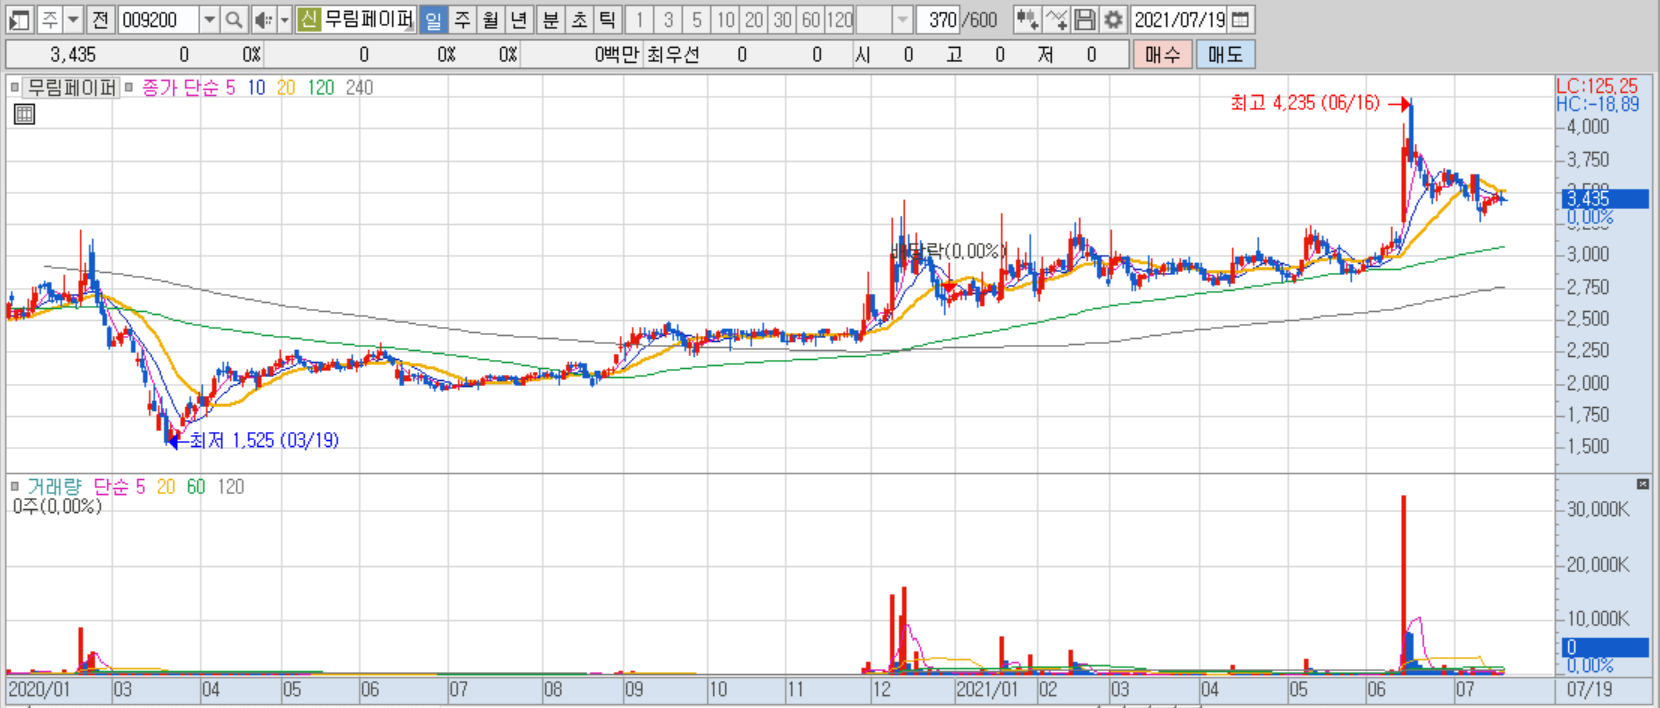This screenshot has height=708, width=1660.
Task: Click the 매도 sell button
Action: pyautogui.click(x=1225, y=54)
